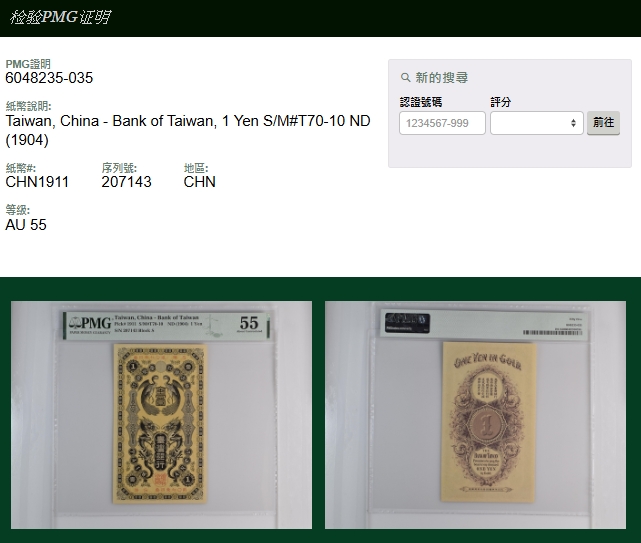Viewport: 641px width, 543px height.
Task: Click the 新的搜尋 new search heading
Action: point(442,77)
